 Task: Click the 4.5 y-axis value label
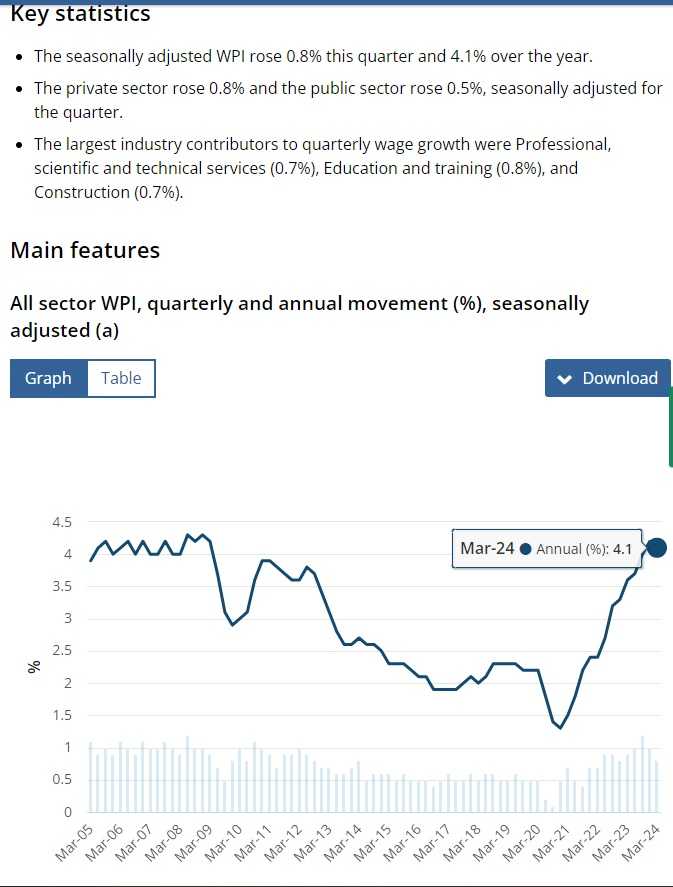click(x=61, y=522)
